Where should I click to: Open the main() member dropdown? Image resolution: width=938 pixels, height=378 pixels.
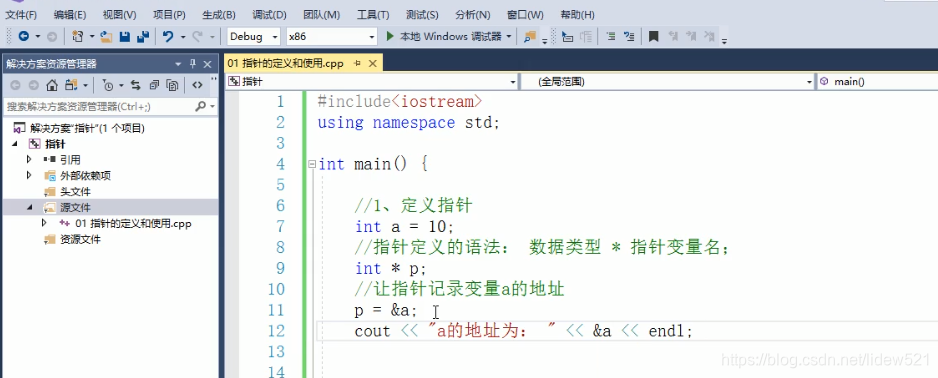click(x=877, y=82)
